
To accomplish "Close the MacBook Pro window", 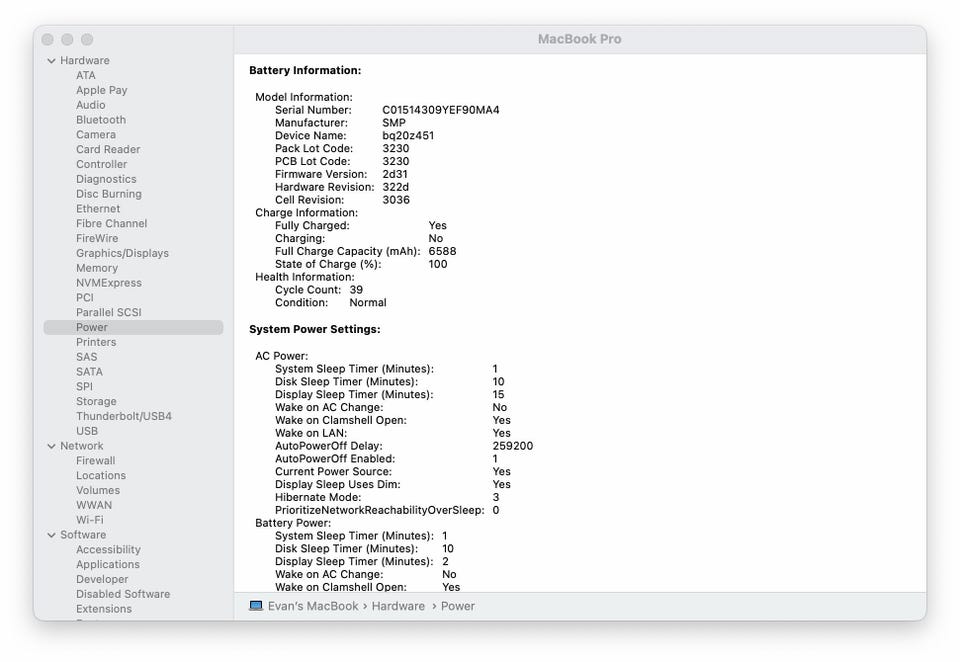I will (48, 40).
